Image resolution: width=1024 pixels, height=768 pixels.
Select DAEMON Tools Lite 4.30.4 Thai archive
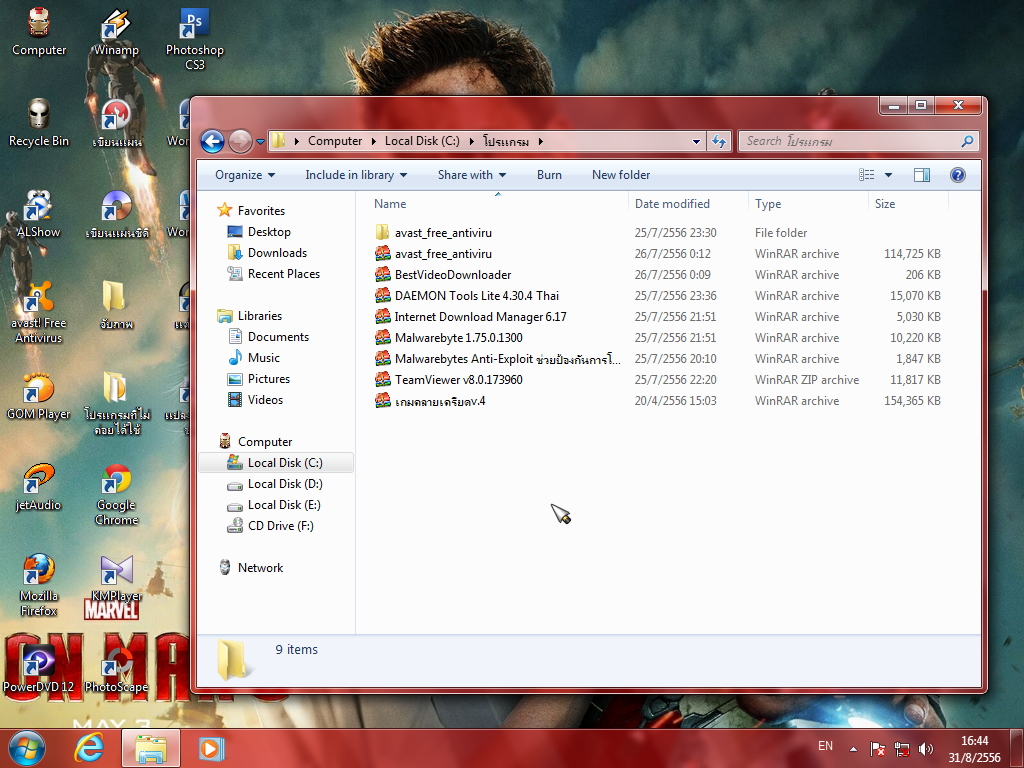(x=477, y=296)
